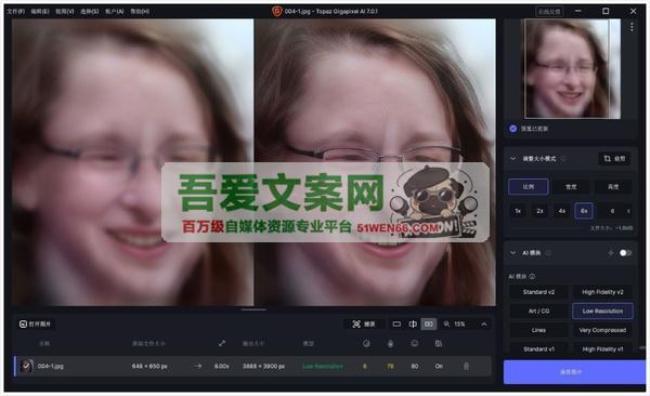Click the blue save image button
The height and width of the screenshot is (396, 650).
(x=574, y=372)
